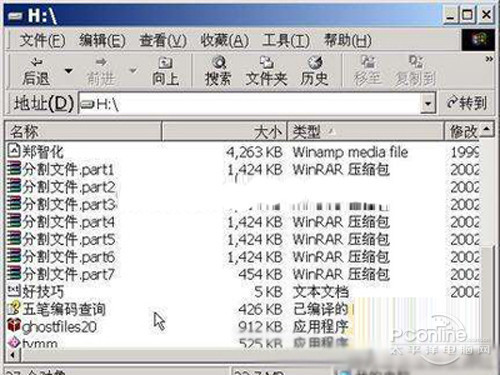
Task: Select the 分割文件.part3 archive icon
Action: click(x=14, y=203)
